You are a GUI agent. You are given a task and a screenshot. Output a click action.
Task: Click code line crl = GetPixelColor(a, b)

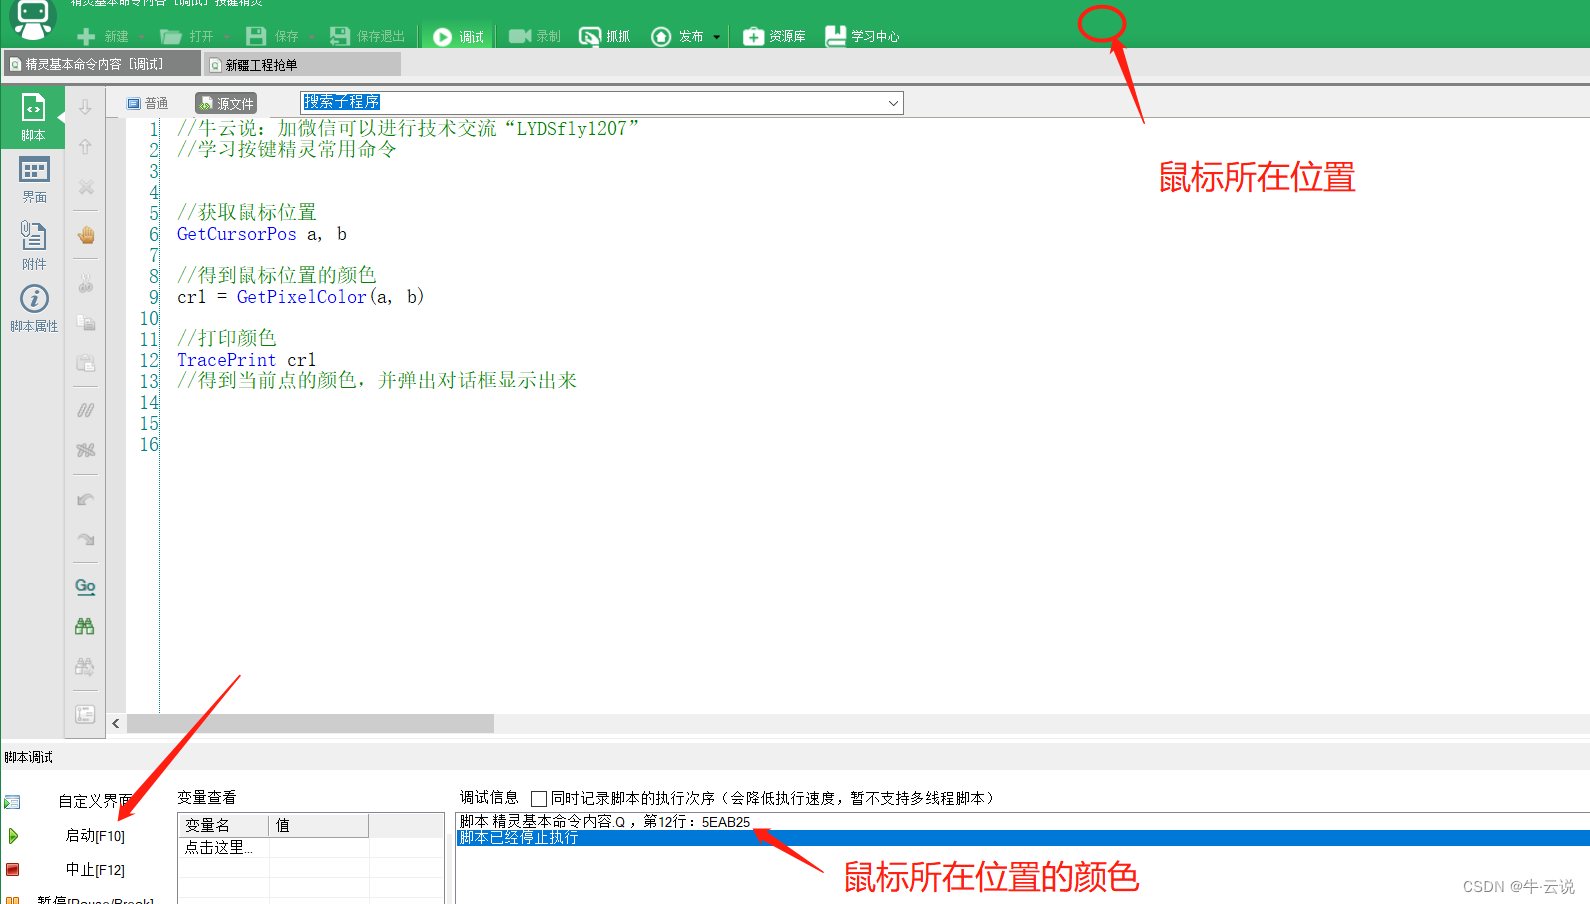coord(301,297)
